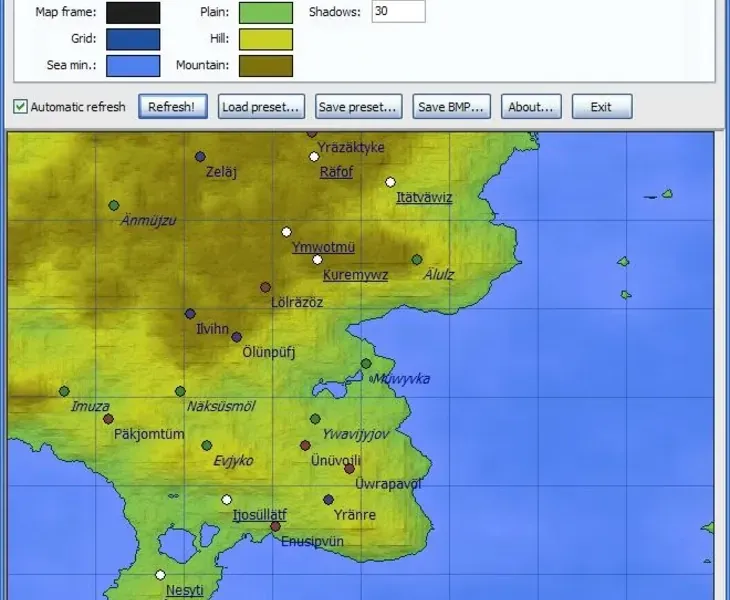Image resolution: width=730 pixels, height=600 pixels.
Task: Click the white Kuremywz city marker
Action: (x=317, y=260)
